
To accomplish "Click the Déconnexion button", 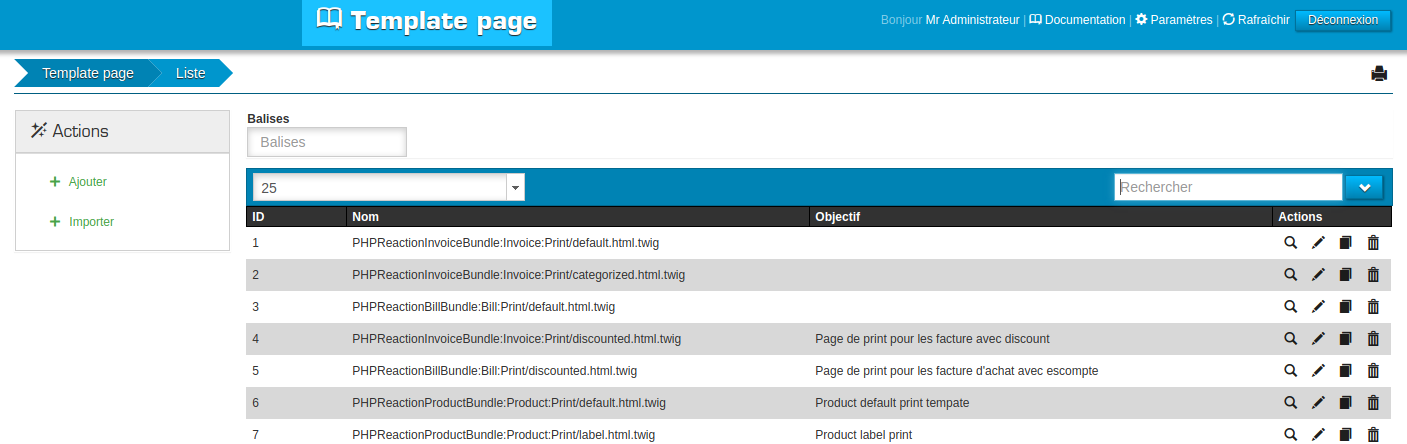I will click(1342, 20).
